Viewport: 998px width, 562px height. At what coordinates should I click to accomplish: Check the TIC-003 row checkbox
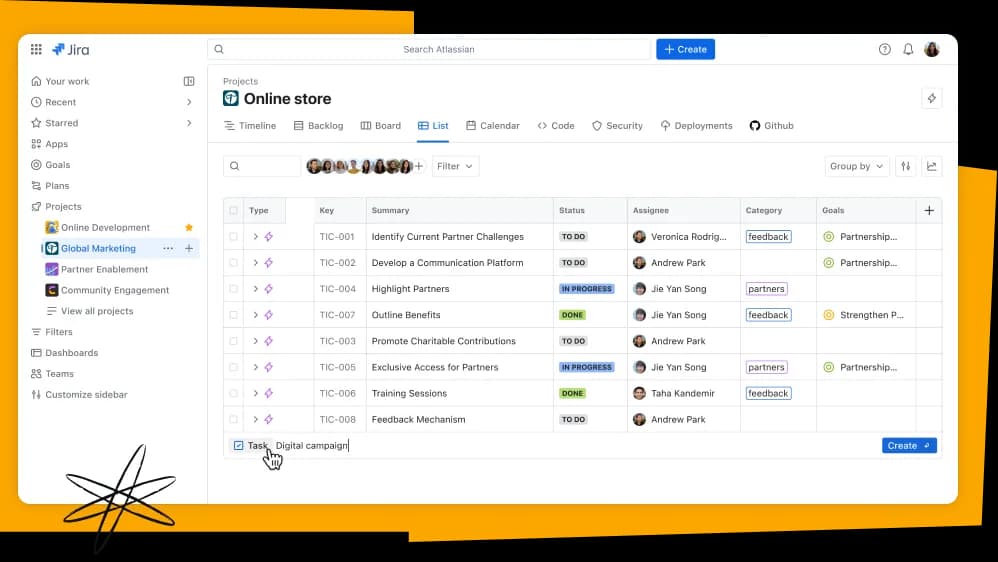pos(234,341)
